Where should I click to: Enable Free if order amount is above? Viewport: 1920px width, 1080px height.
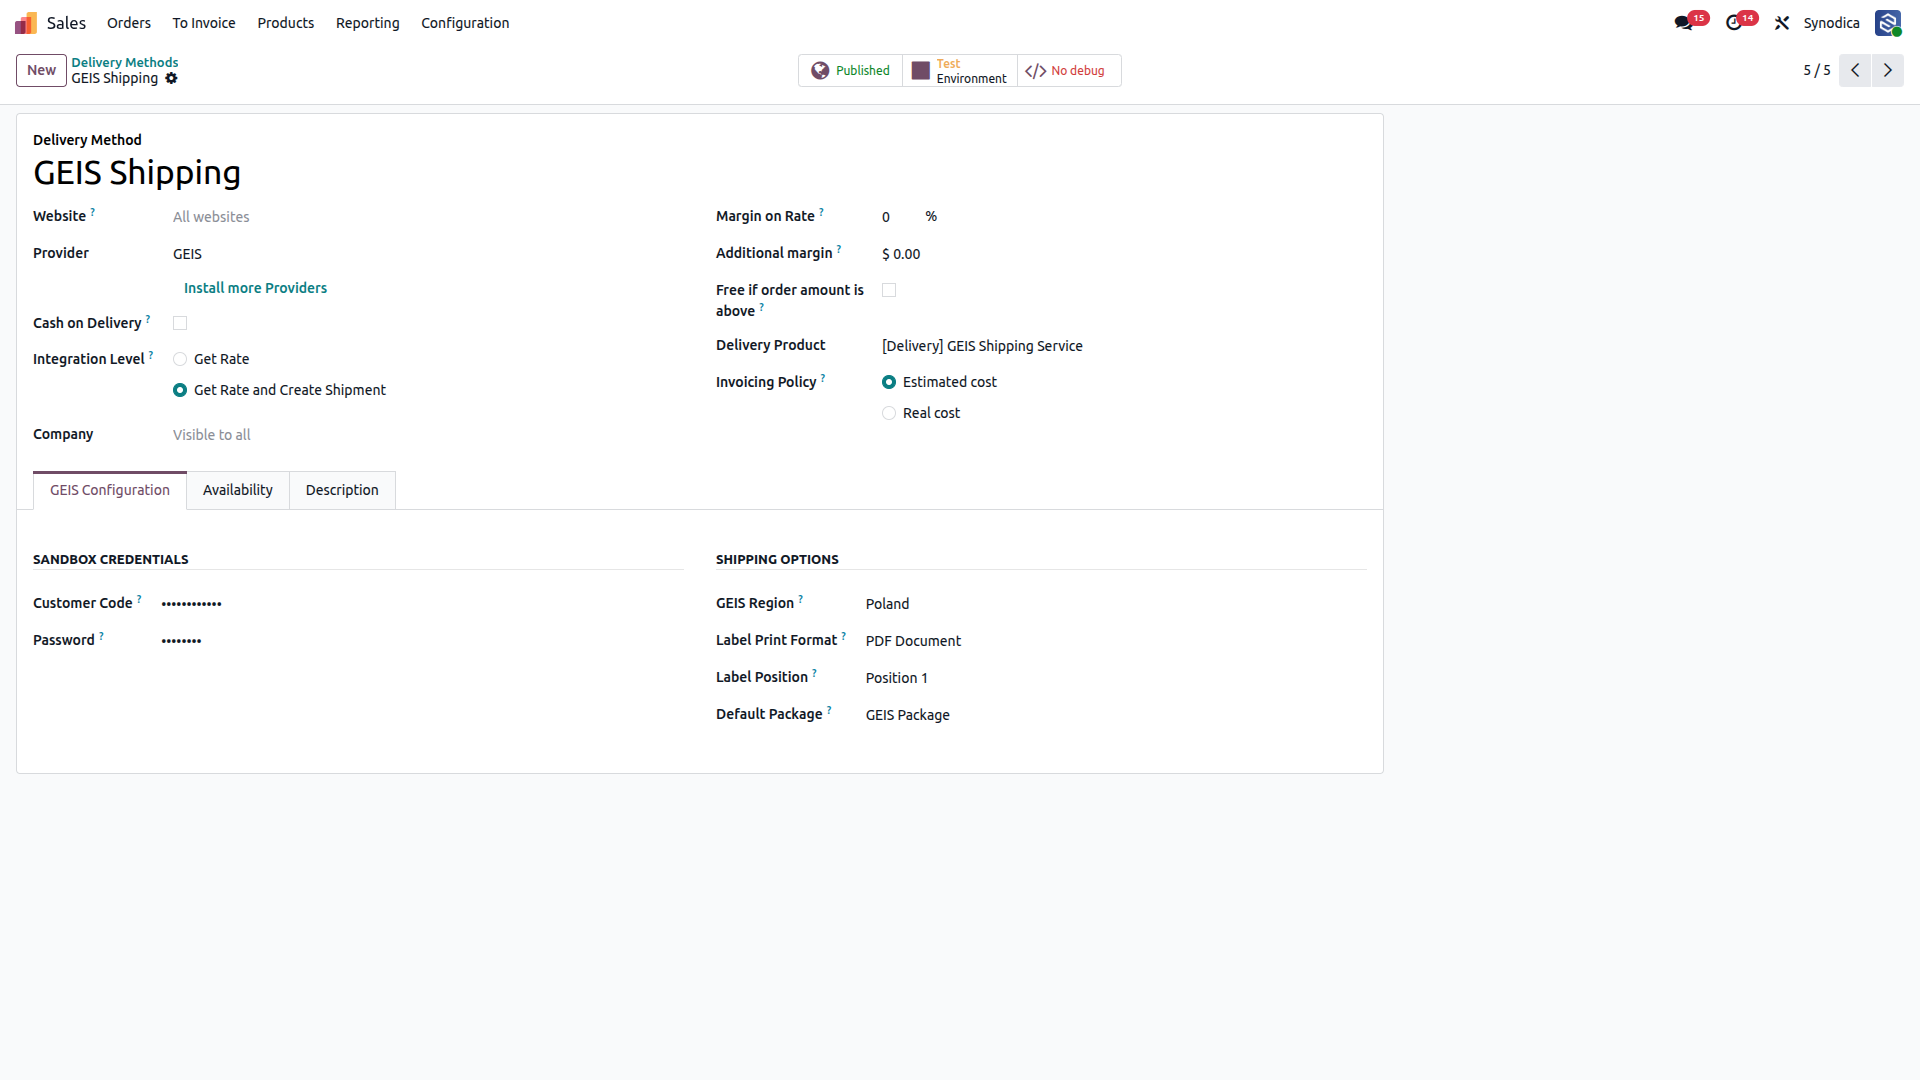(x=889, y=290)
